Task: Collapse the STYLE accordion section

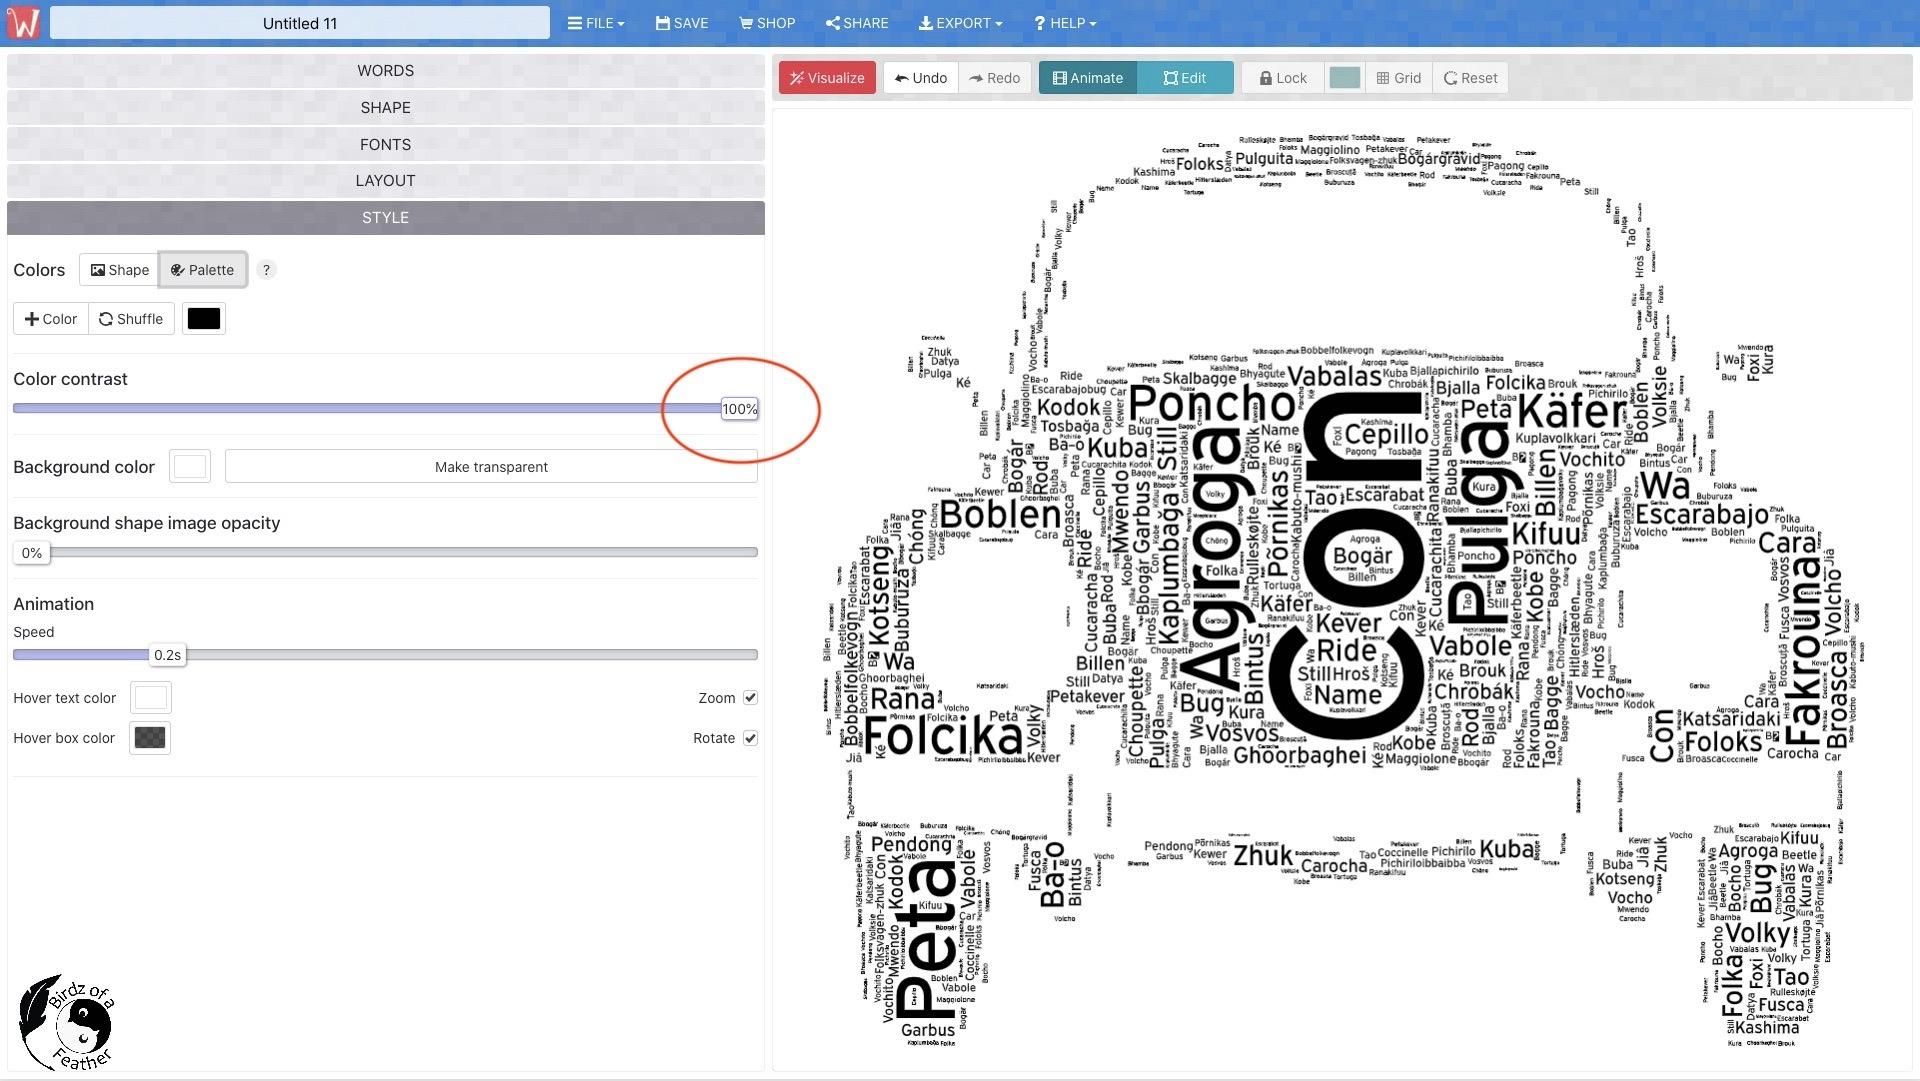Action: click(x=386, y=218)
